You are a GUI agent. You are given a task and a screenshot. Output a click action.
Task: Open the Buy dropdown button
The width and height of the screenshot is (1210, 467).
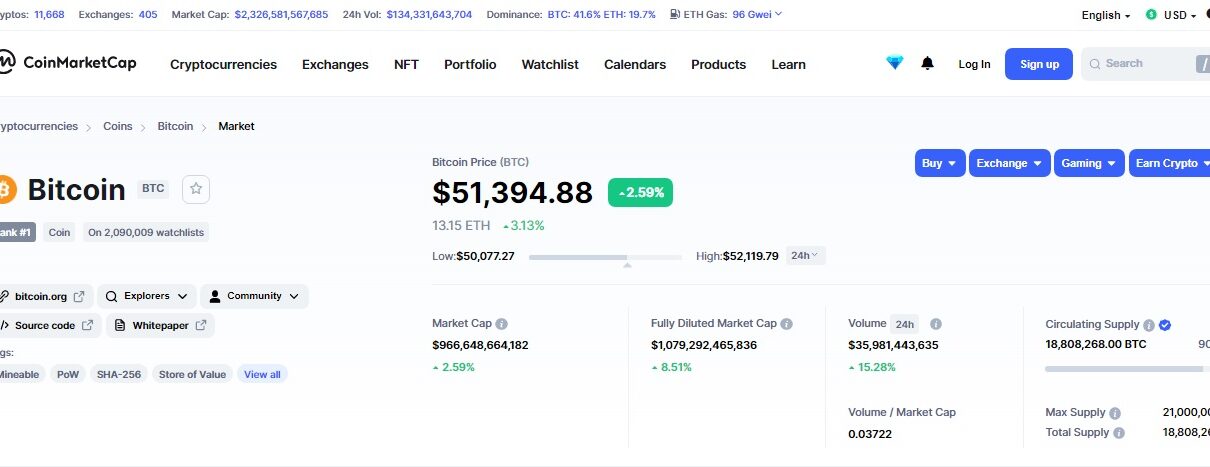(x=939, y=163)
